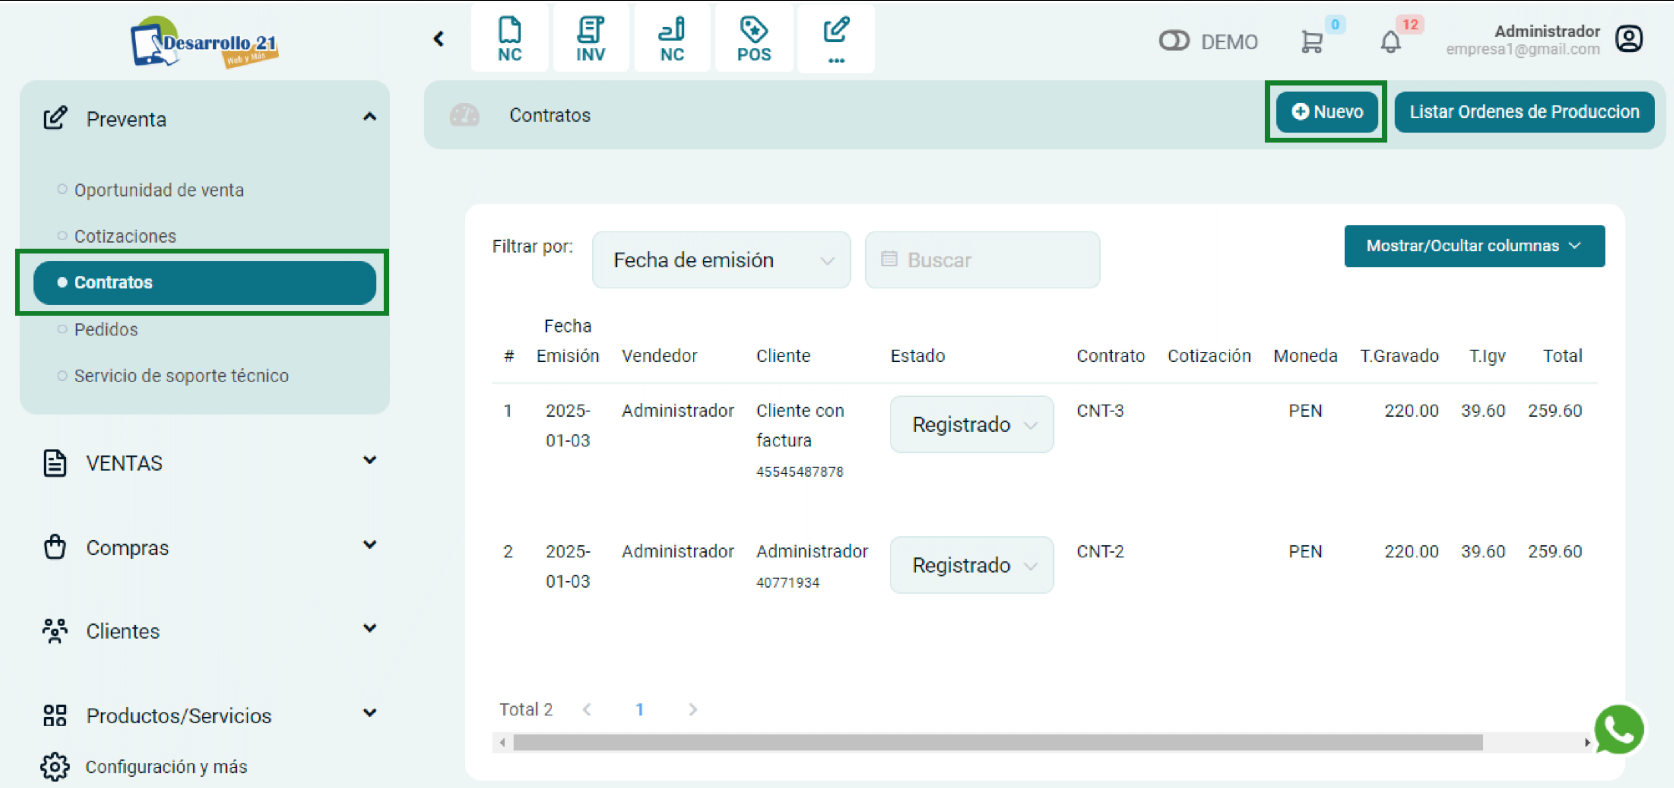The image size is (1674, 788).
Task: Toggle the DEMO mode switch
Action: pos(1174,41)
